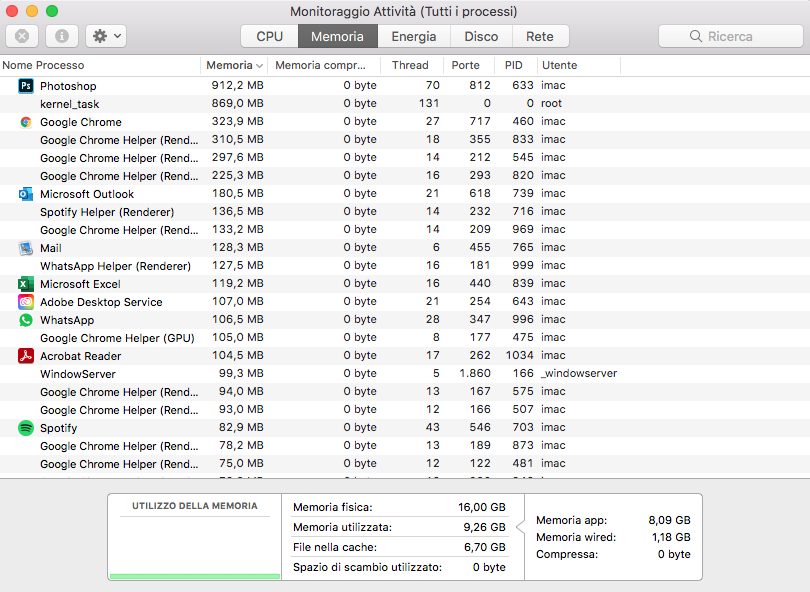810x592 pixels.
Task: Click the Spotify app icon
Action: 26,428
